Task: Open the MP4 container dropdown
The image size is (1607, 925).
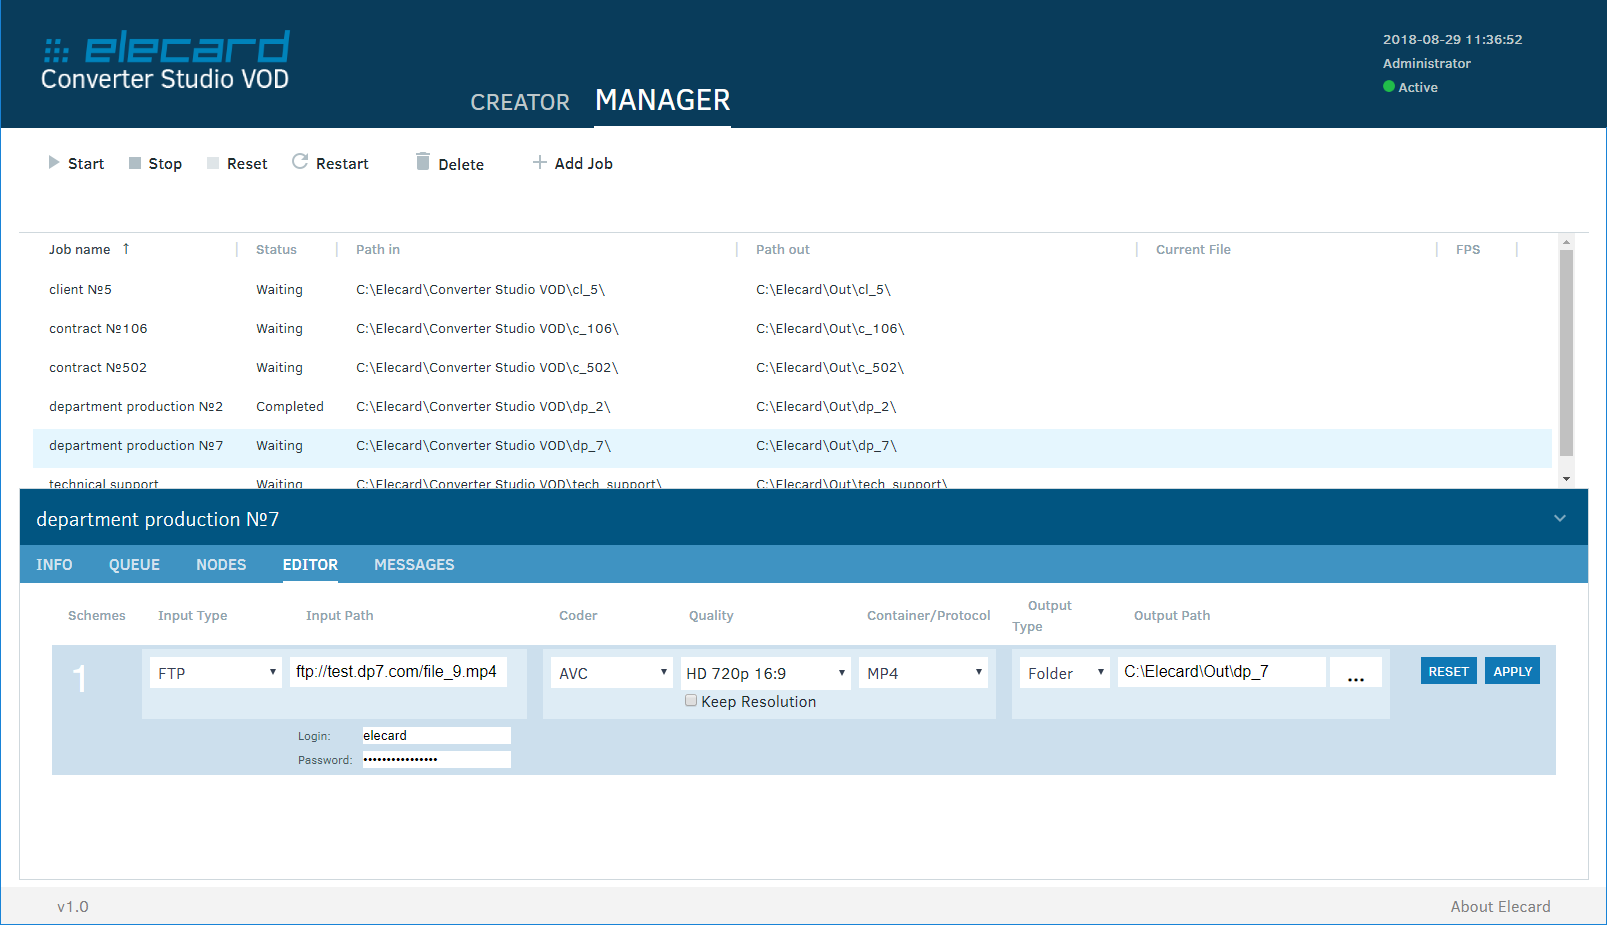Action: click(x=923, y=673)
